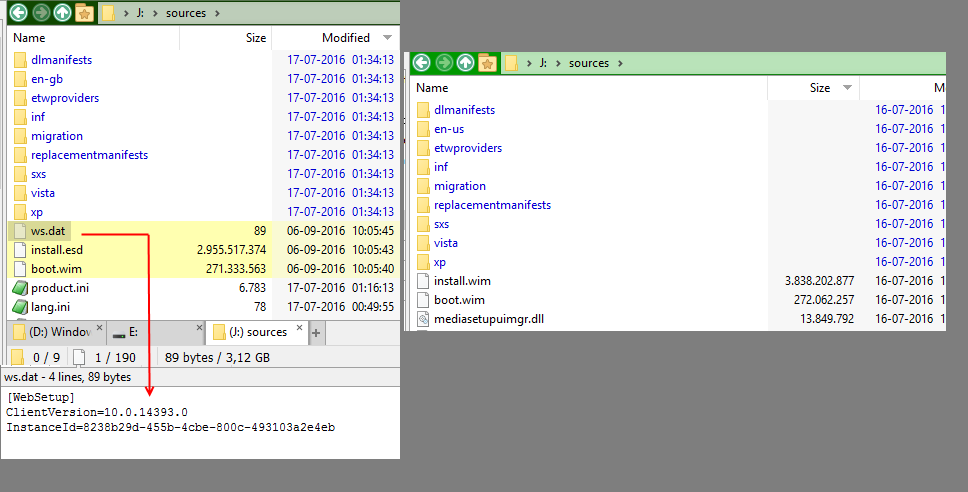The height and width of the screenshot is (492, 968).
Task: Go forward in left pane
Action: (x=41, y=12)
